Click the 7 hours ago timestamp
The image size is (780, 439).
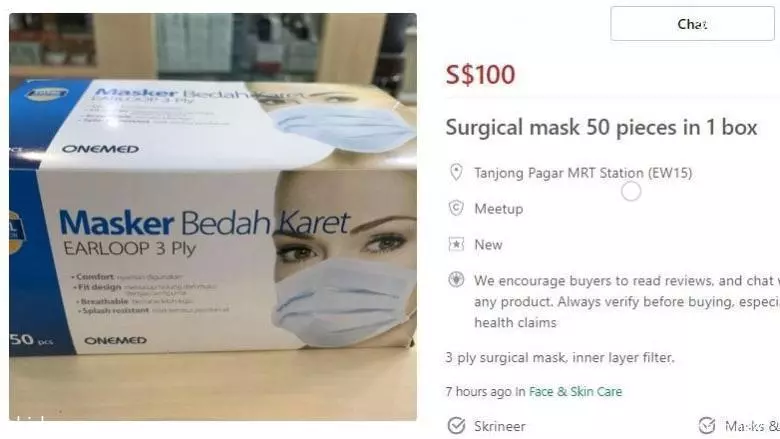479,392
